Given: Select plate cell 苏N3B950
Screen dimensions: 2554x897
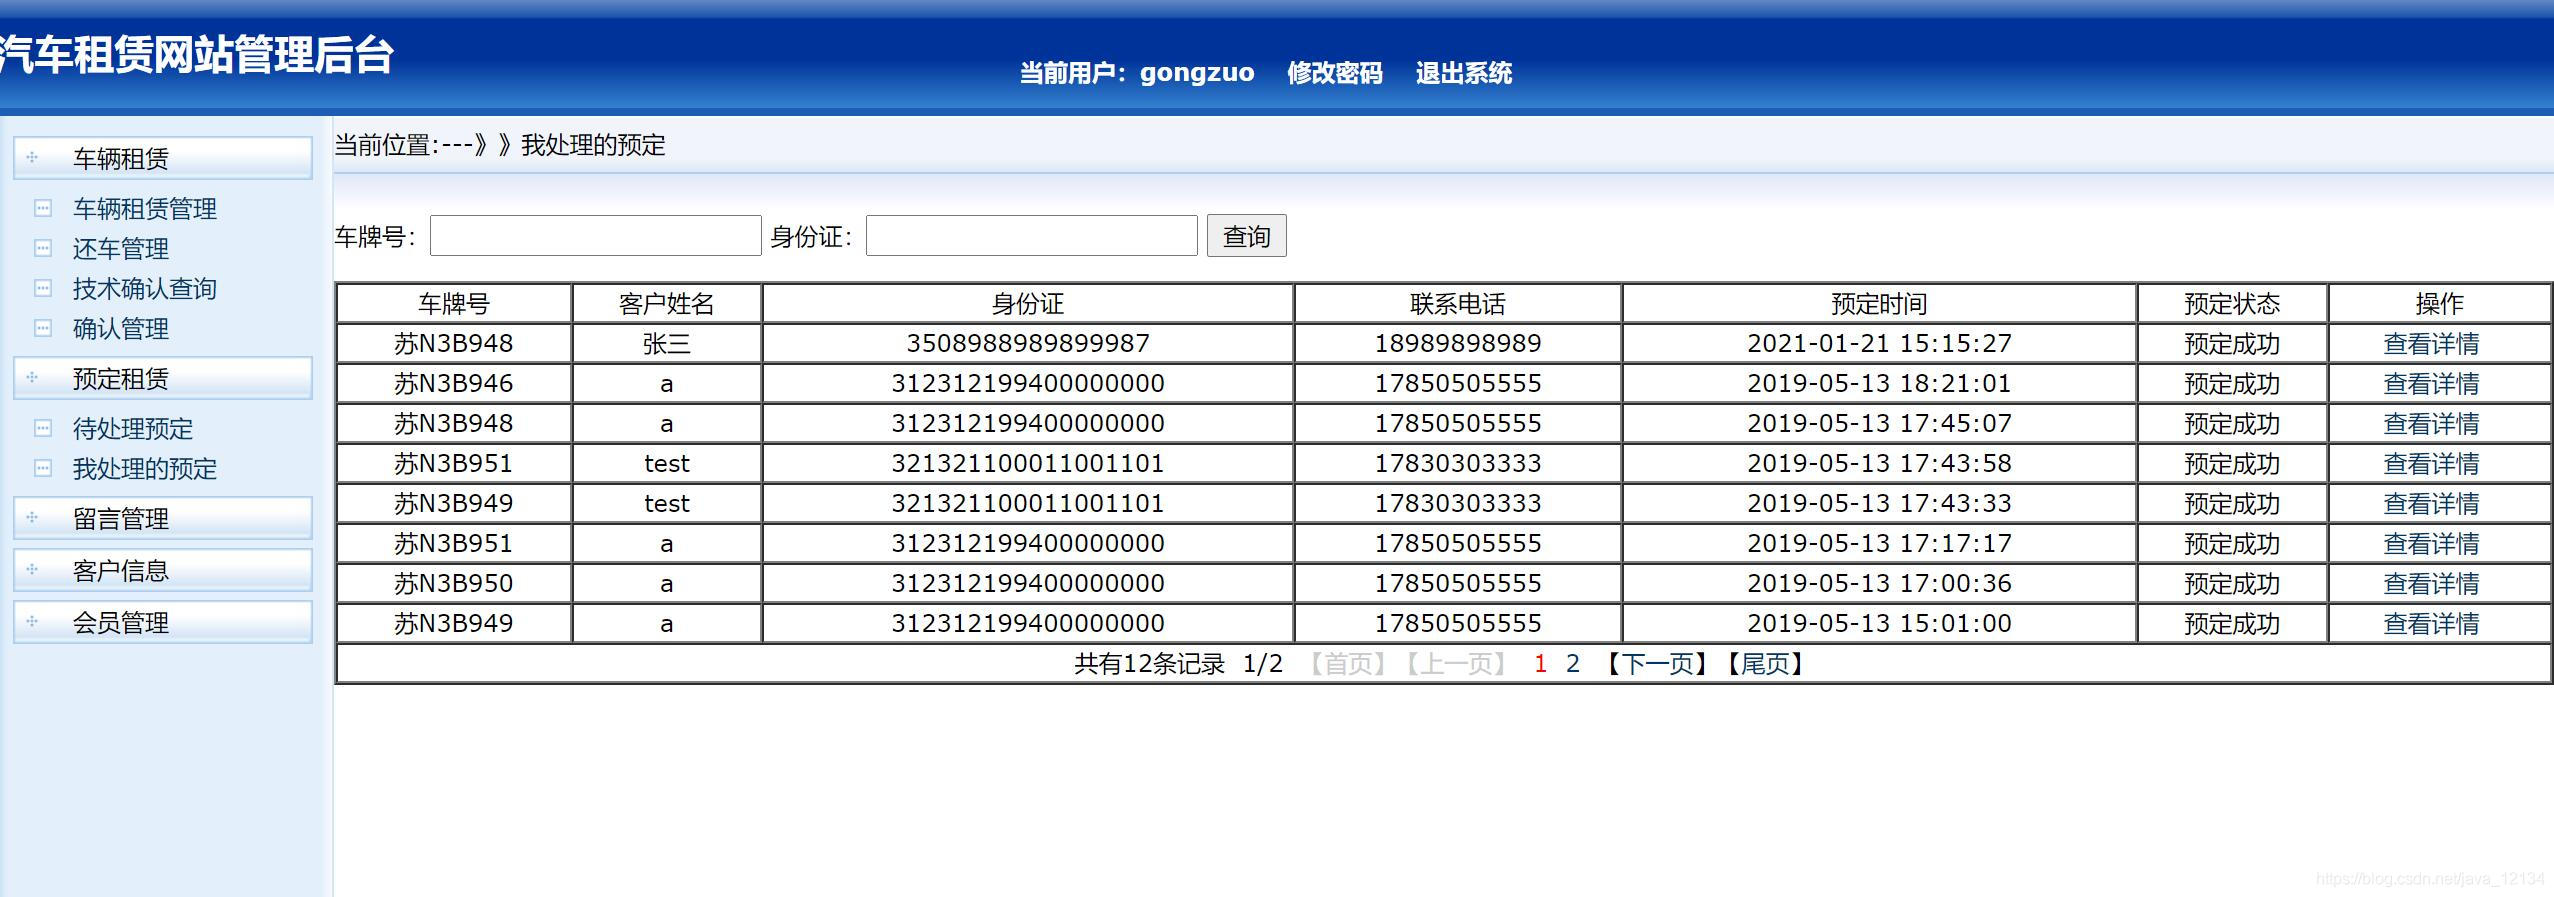Looking at the screenshot, I should coord(454,584).
